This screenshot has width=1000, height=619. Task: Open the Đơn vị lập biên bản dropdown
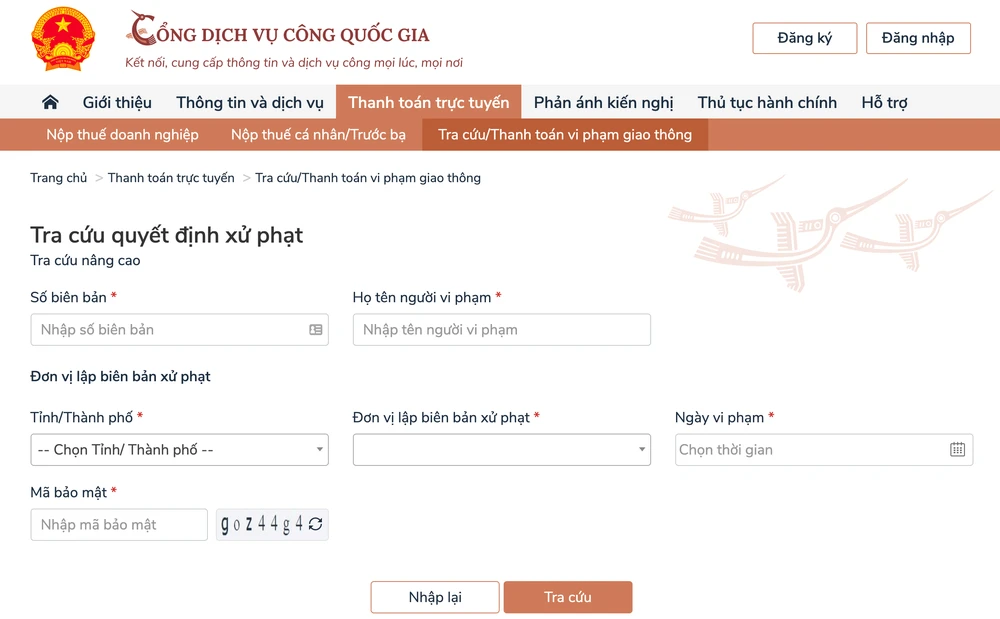coord(501,450)
